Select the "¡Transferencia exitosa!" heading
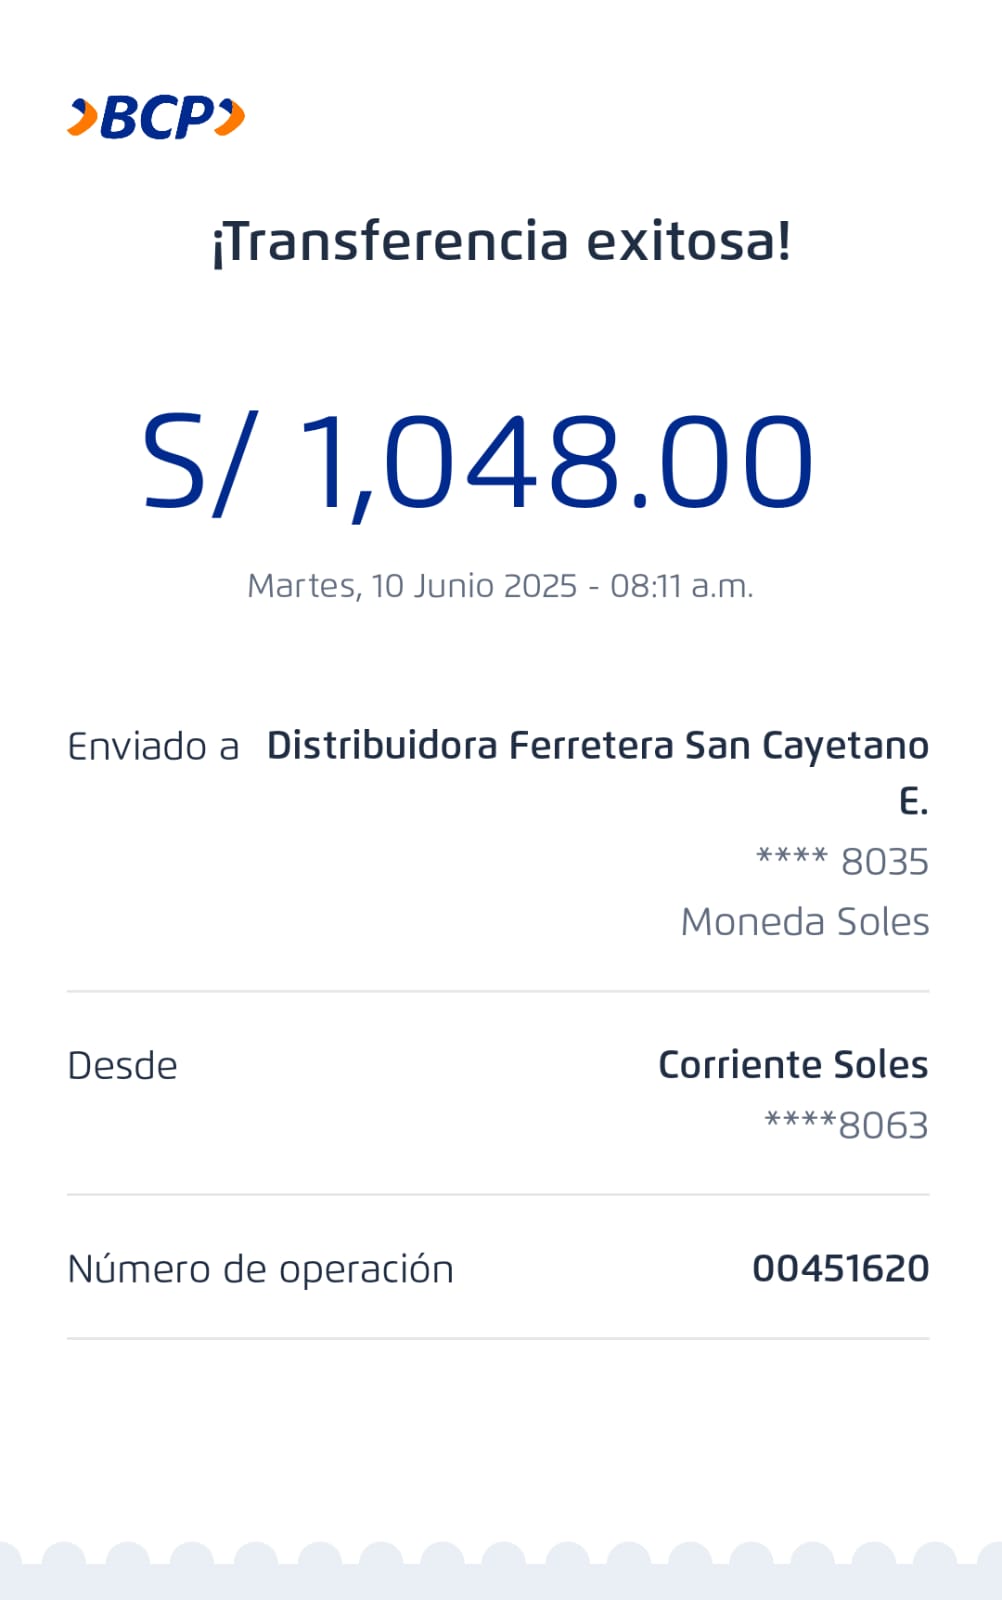This screenshot has height=1600, width=1002. pos(501,242)
